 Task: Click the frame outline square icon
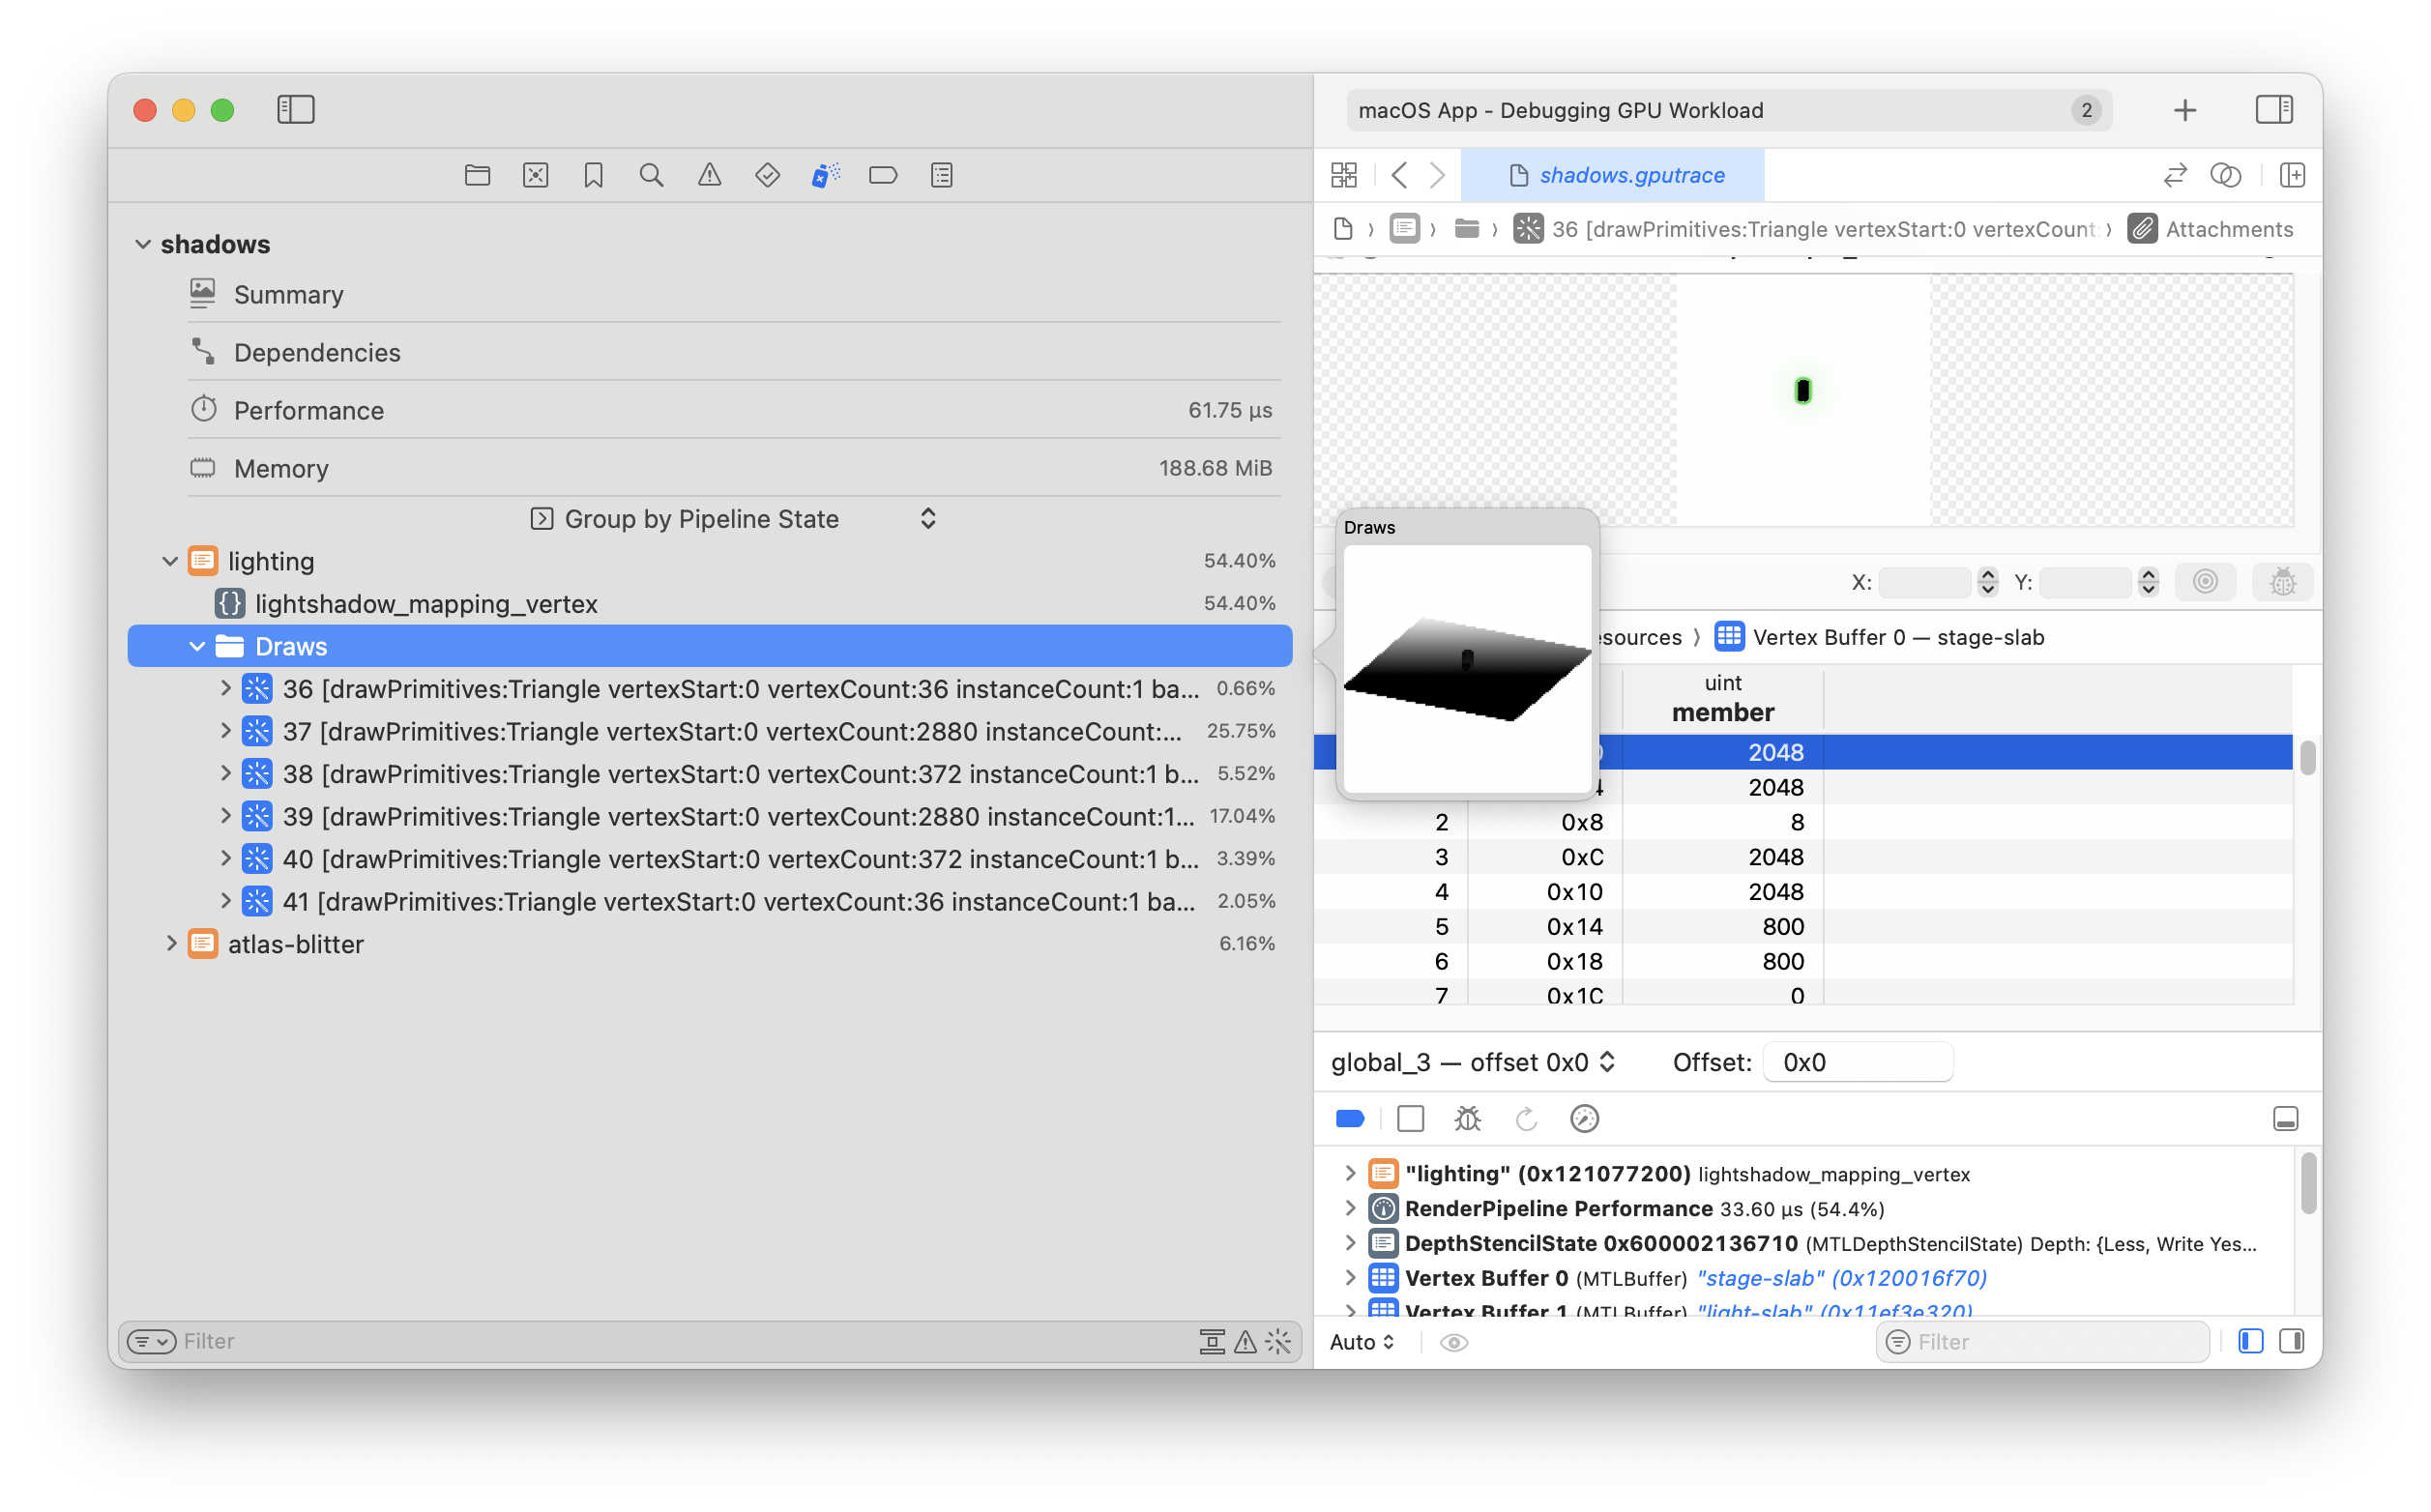(x=1411, y=1119)
